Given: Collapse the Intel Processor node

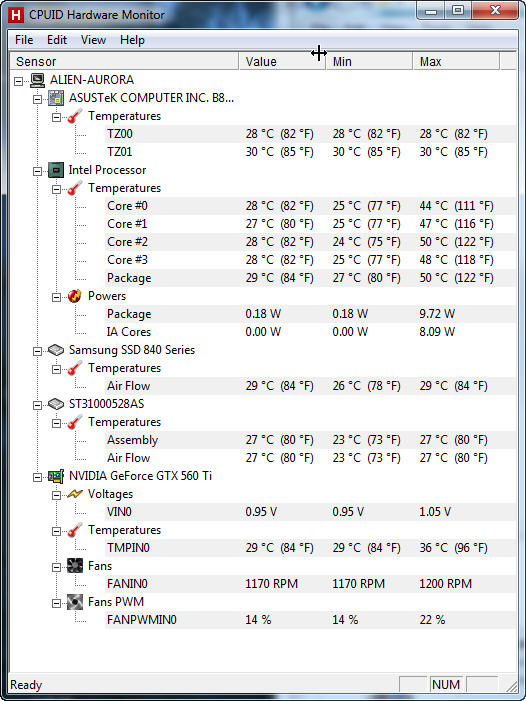Looking at the screenshot, I should [38, 171].
